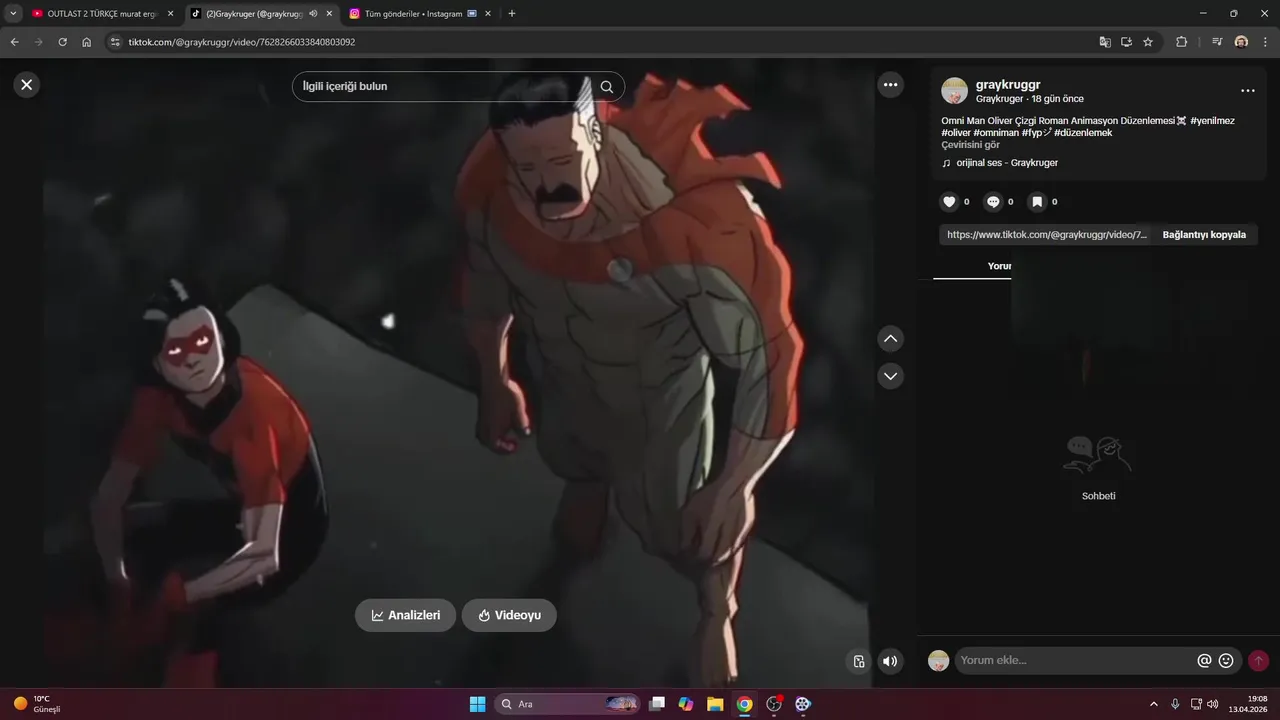Open the Chrome profile avatar

click(1241, 42)
